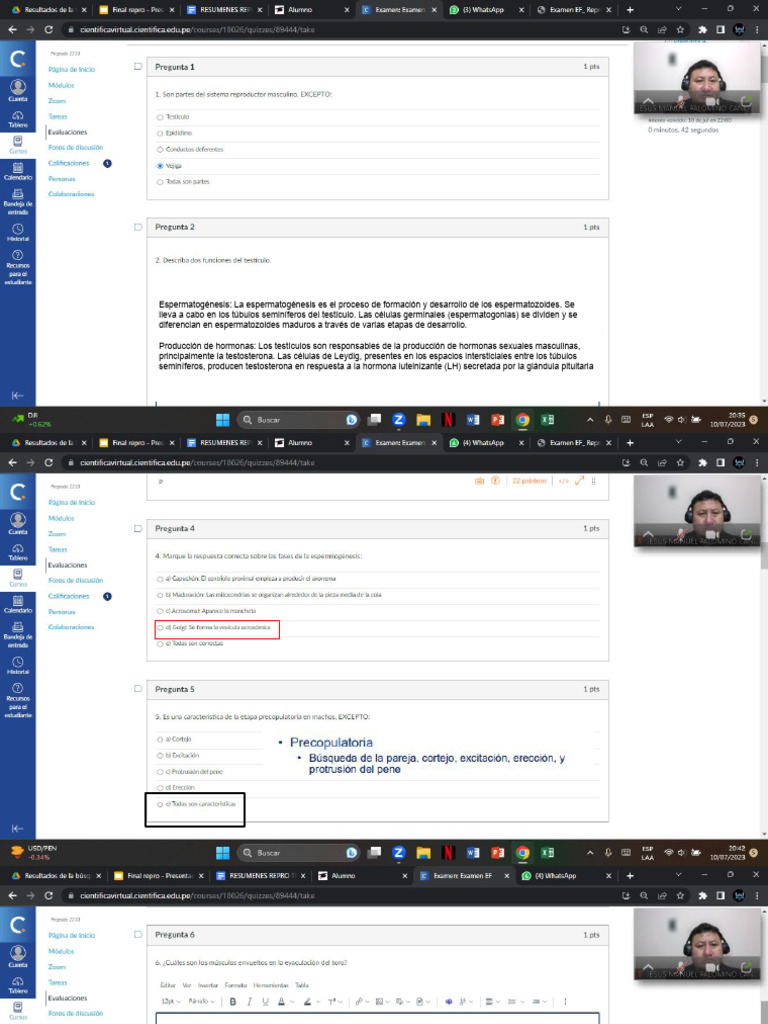Open link insert dropdown in Pregunta 6 toolbar
This screenshot has height=1024, width=768.
click(x=362, y=1001)
